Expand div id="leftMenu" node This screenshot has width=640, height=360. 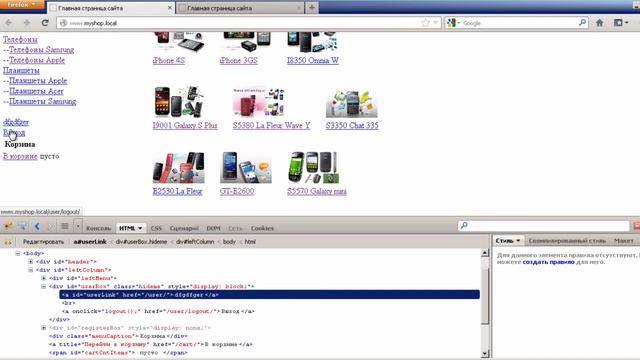pos(44,278)
